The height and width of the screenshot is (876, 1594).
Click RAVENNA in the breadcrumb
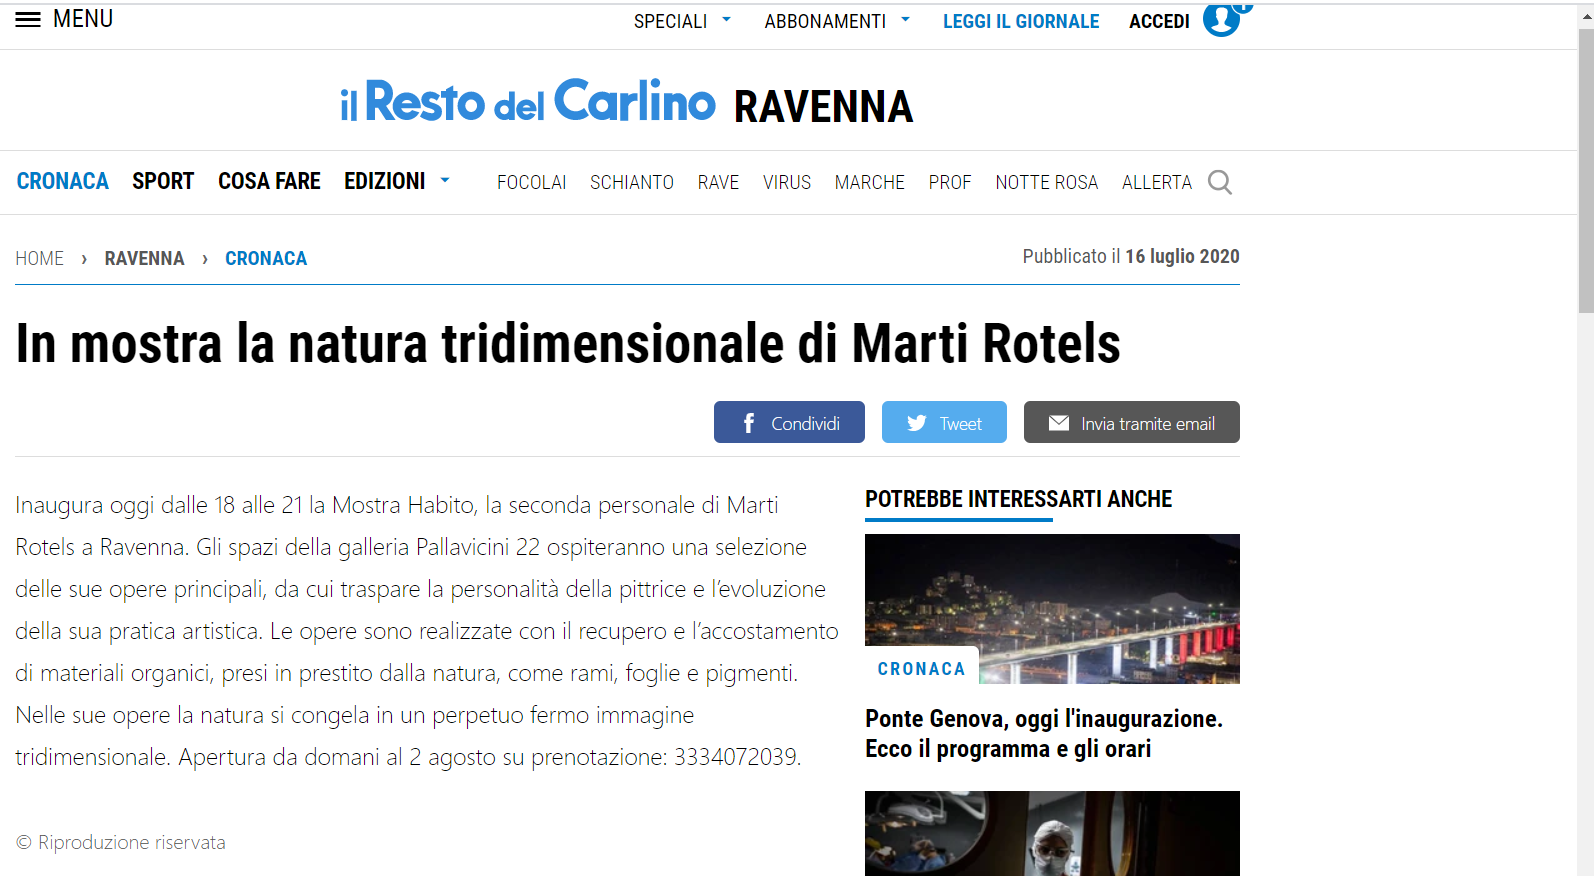pos(145,258)
